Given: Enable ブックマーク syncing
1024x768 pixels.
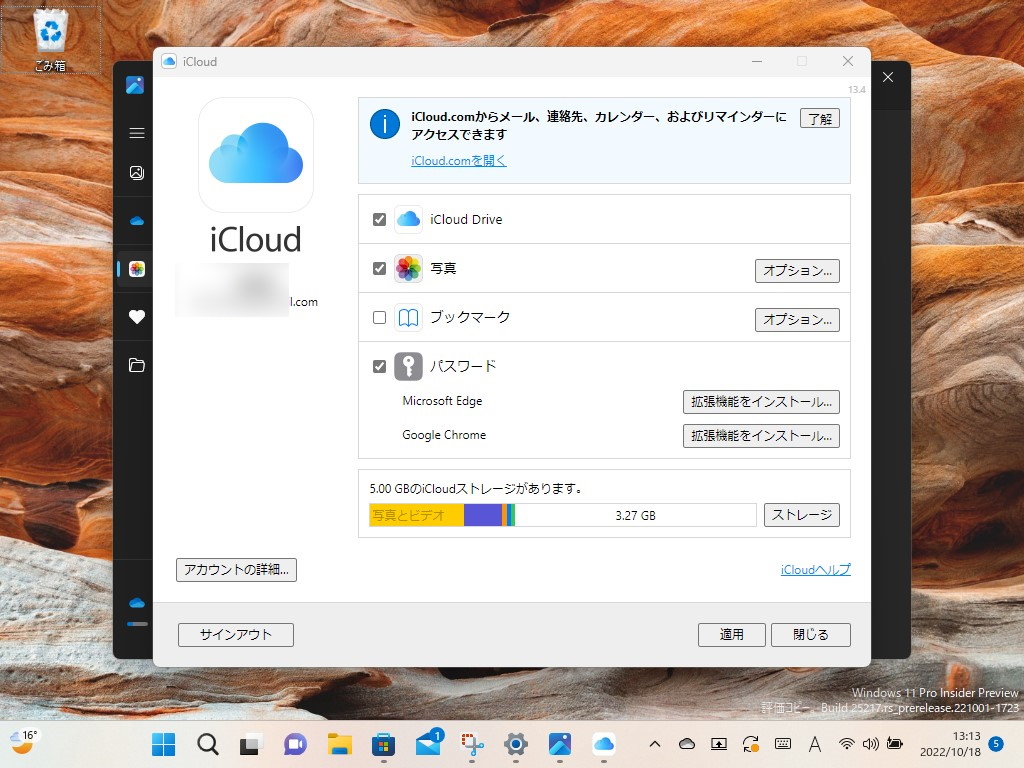Looking at the screenshot, I should click(x=379, y=317).
